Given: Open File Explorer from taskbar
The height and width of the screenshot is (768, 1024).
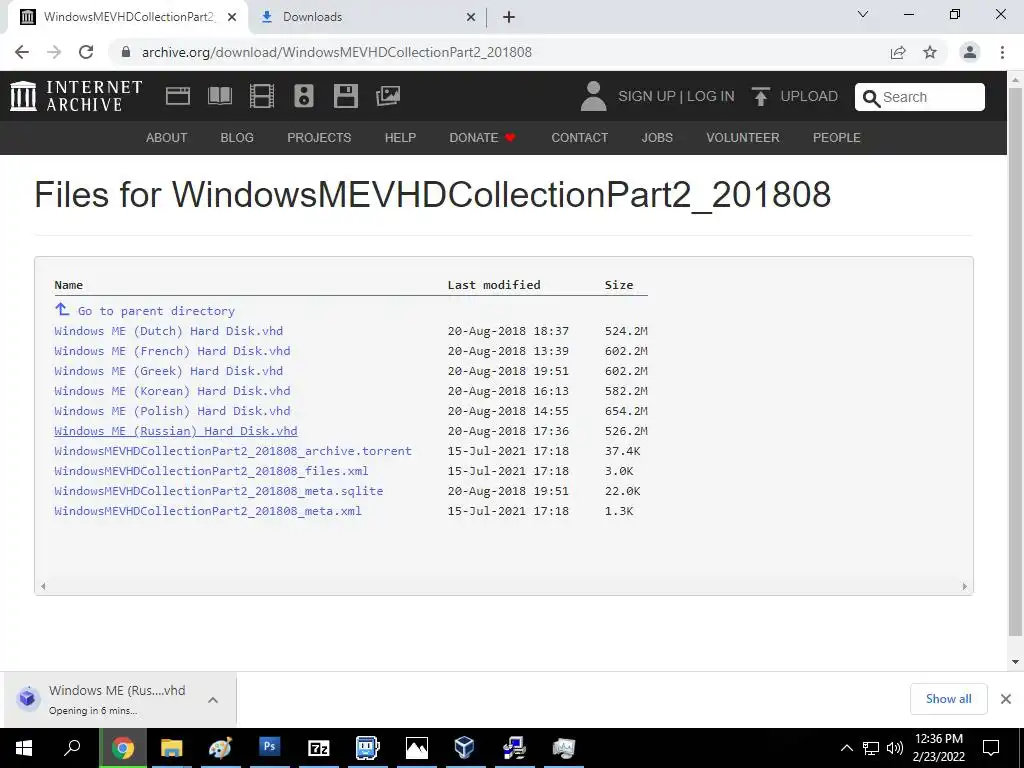Looking at the screenshot, I should click(x=172, y=748).
